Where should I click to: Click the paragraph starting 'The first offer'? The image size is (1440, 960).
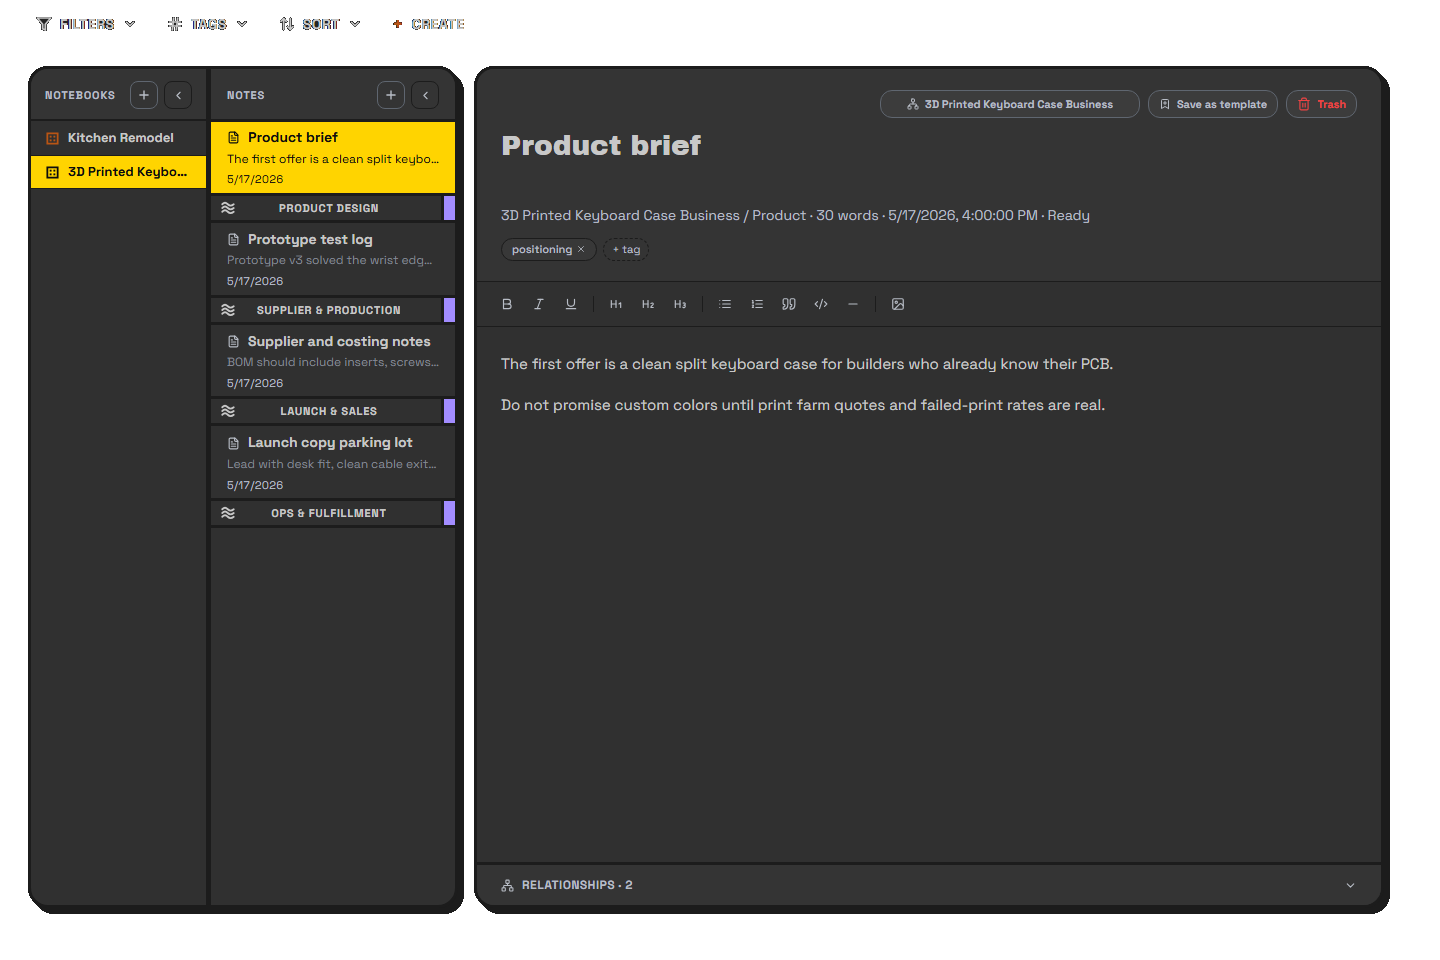pyautogui.click(x=807, y=364)
